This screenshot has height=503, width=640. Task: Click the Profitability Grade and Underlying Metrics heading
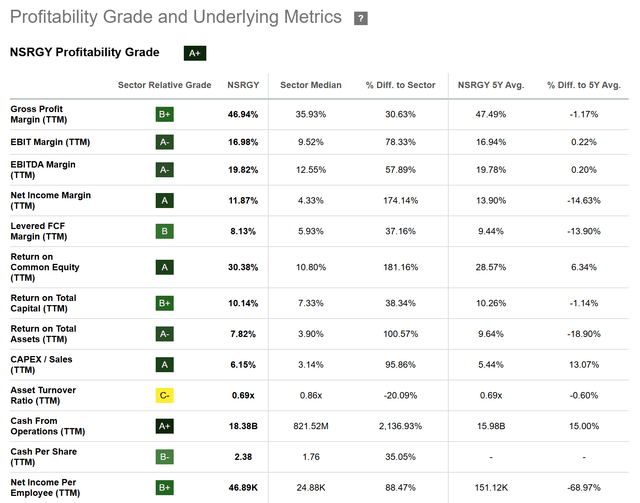tap(176, 18)
